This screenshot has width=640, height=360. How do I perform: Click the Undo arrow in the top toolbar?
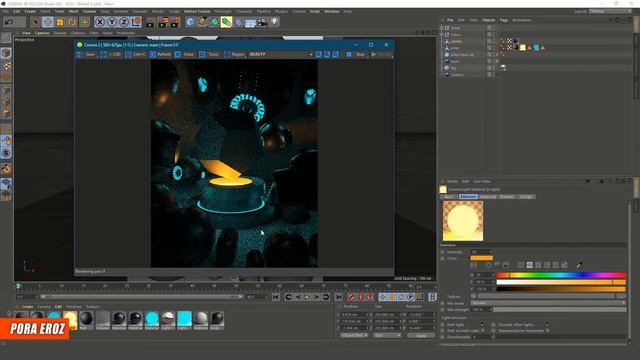point(9,22)
